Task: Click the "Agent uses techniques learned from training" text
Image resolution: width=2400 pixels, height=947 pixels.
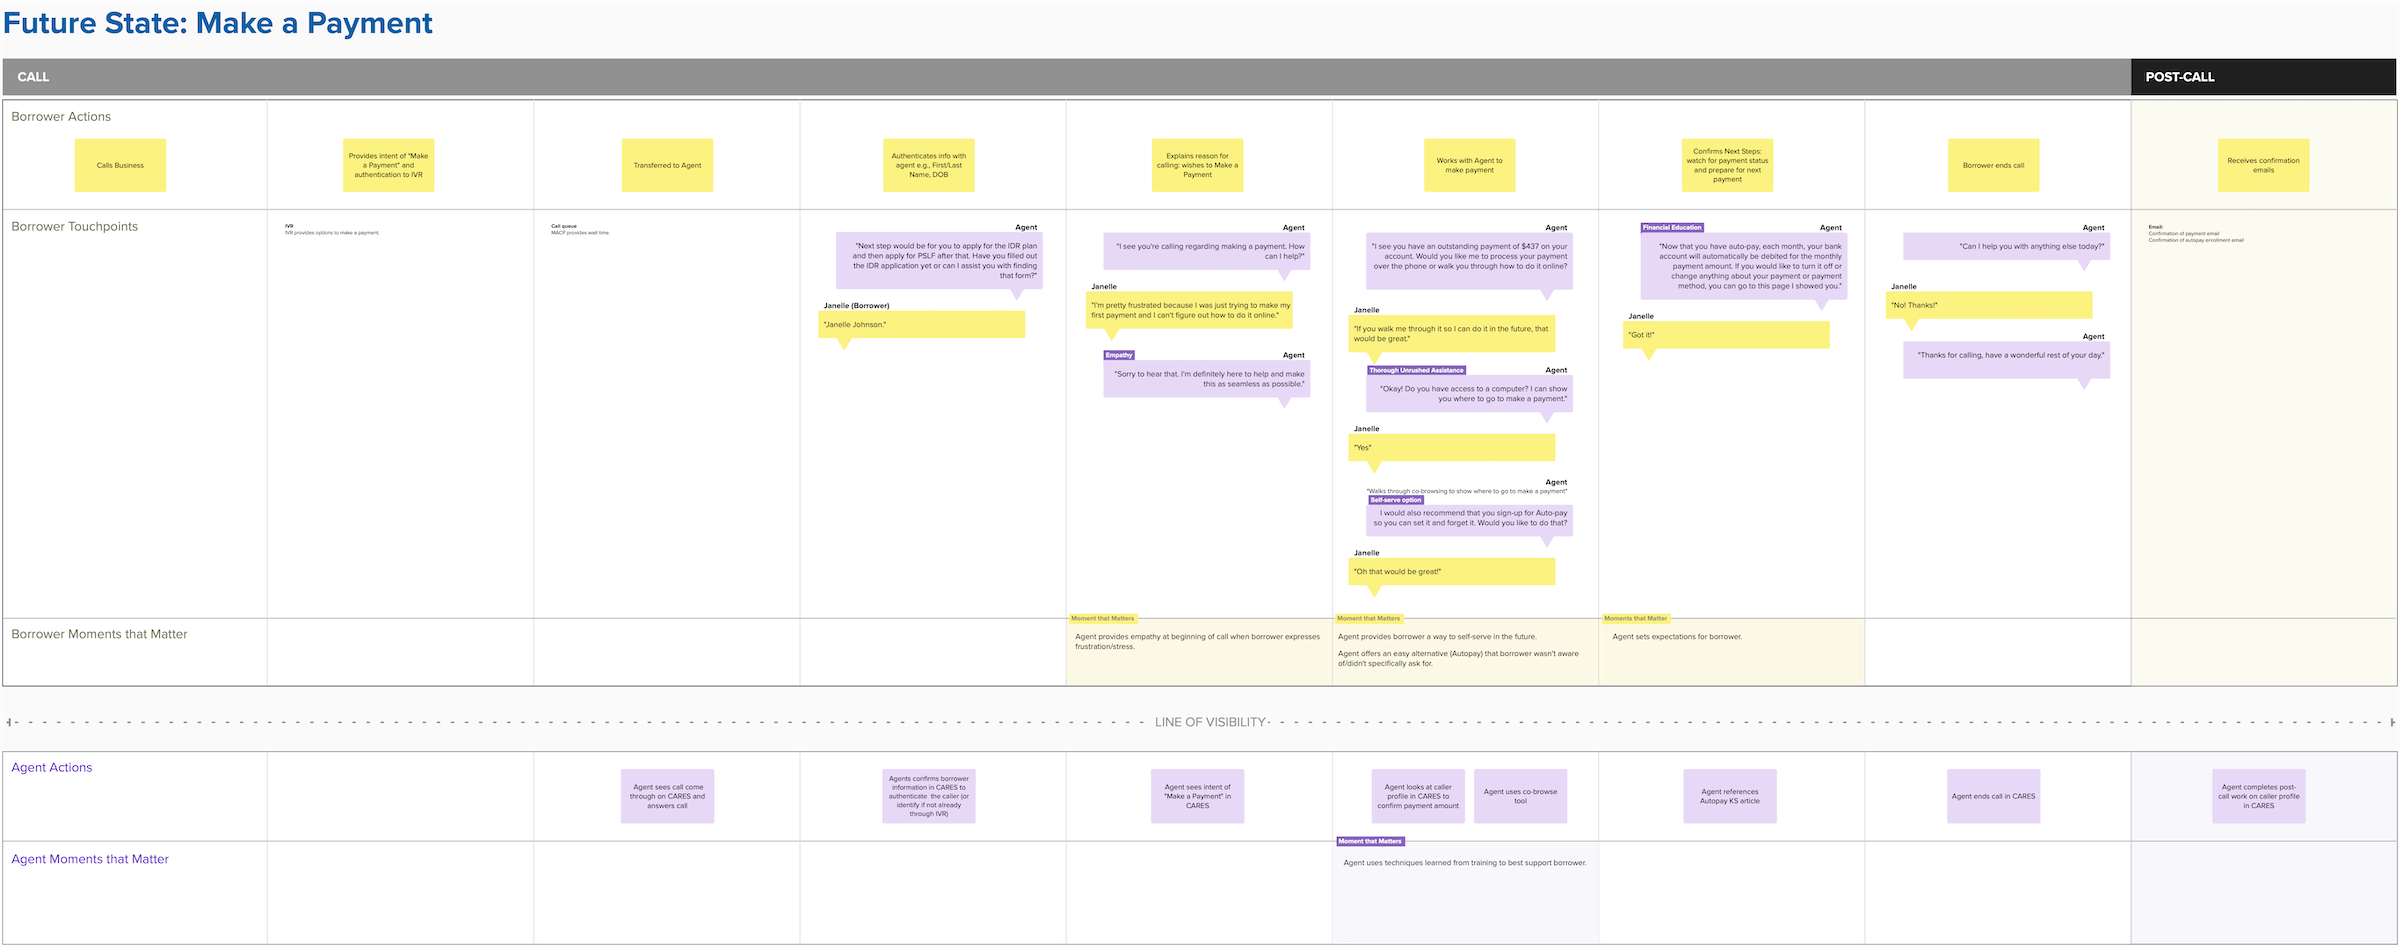Action: pos(1465,863)
